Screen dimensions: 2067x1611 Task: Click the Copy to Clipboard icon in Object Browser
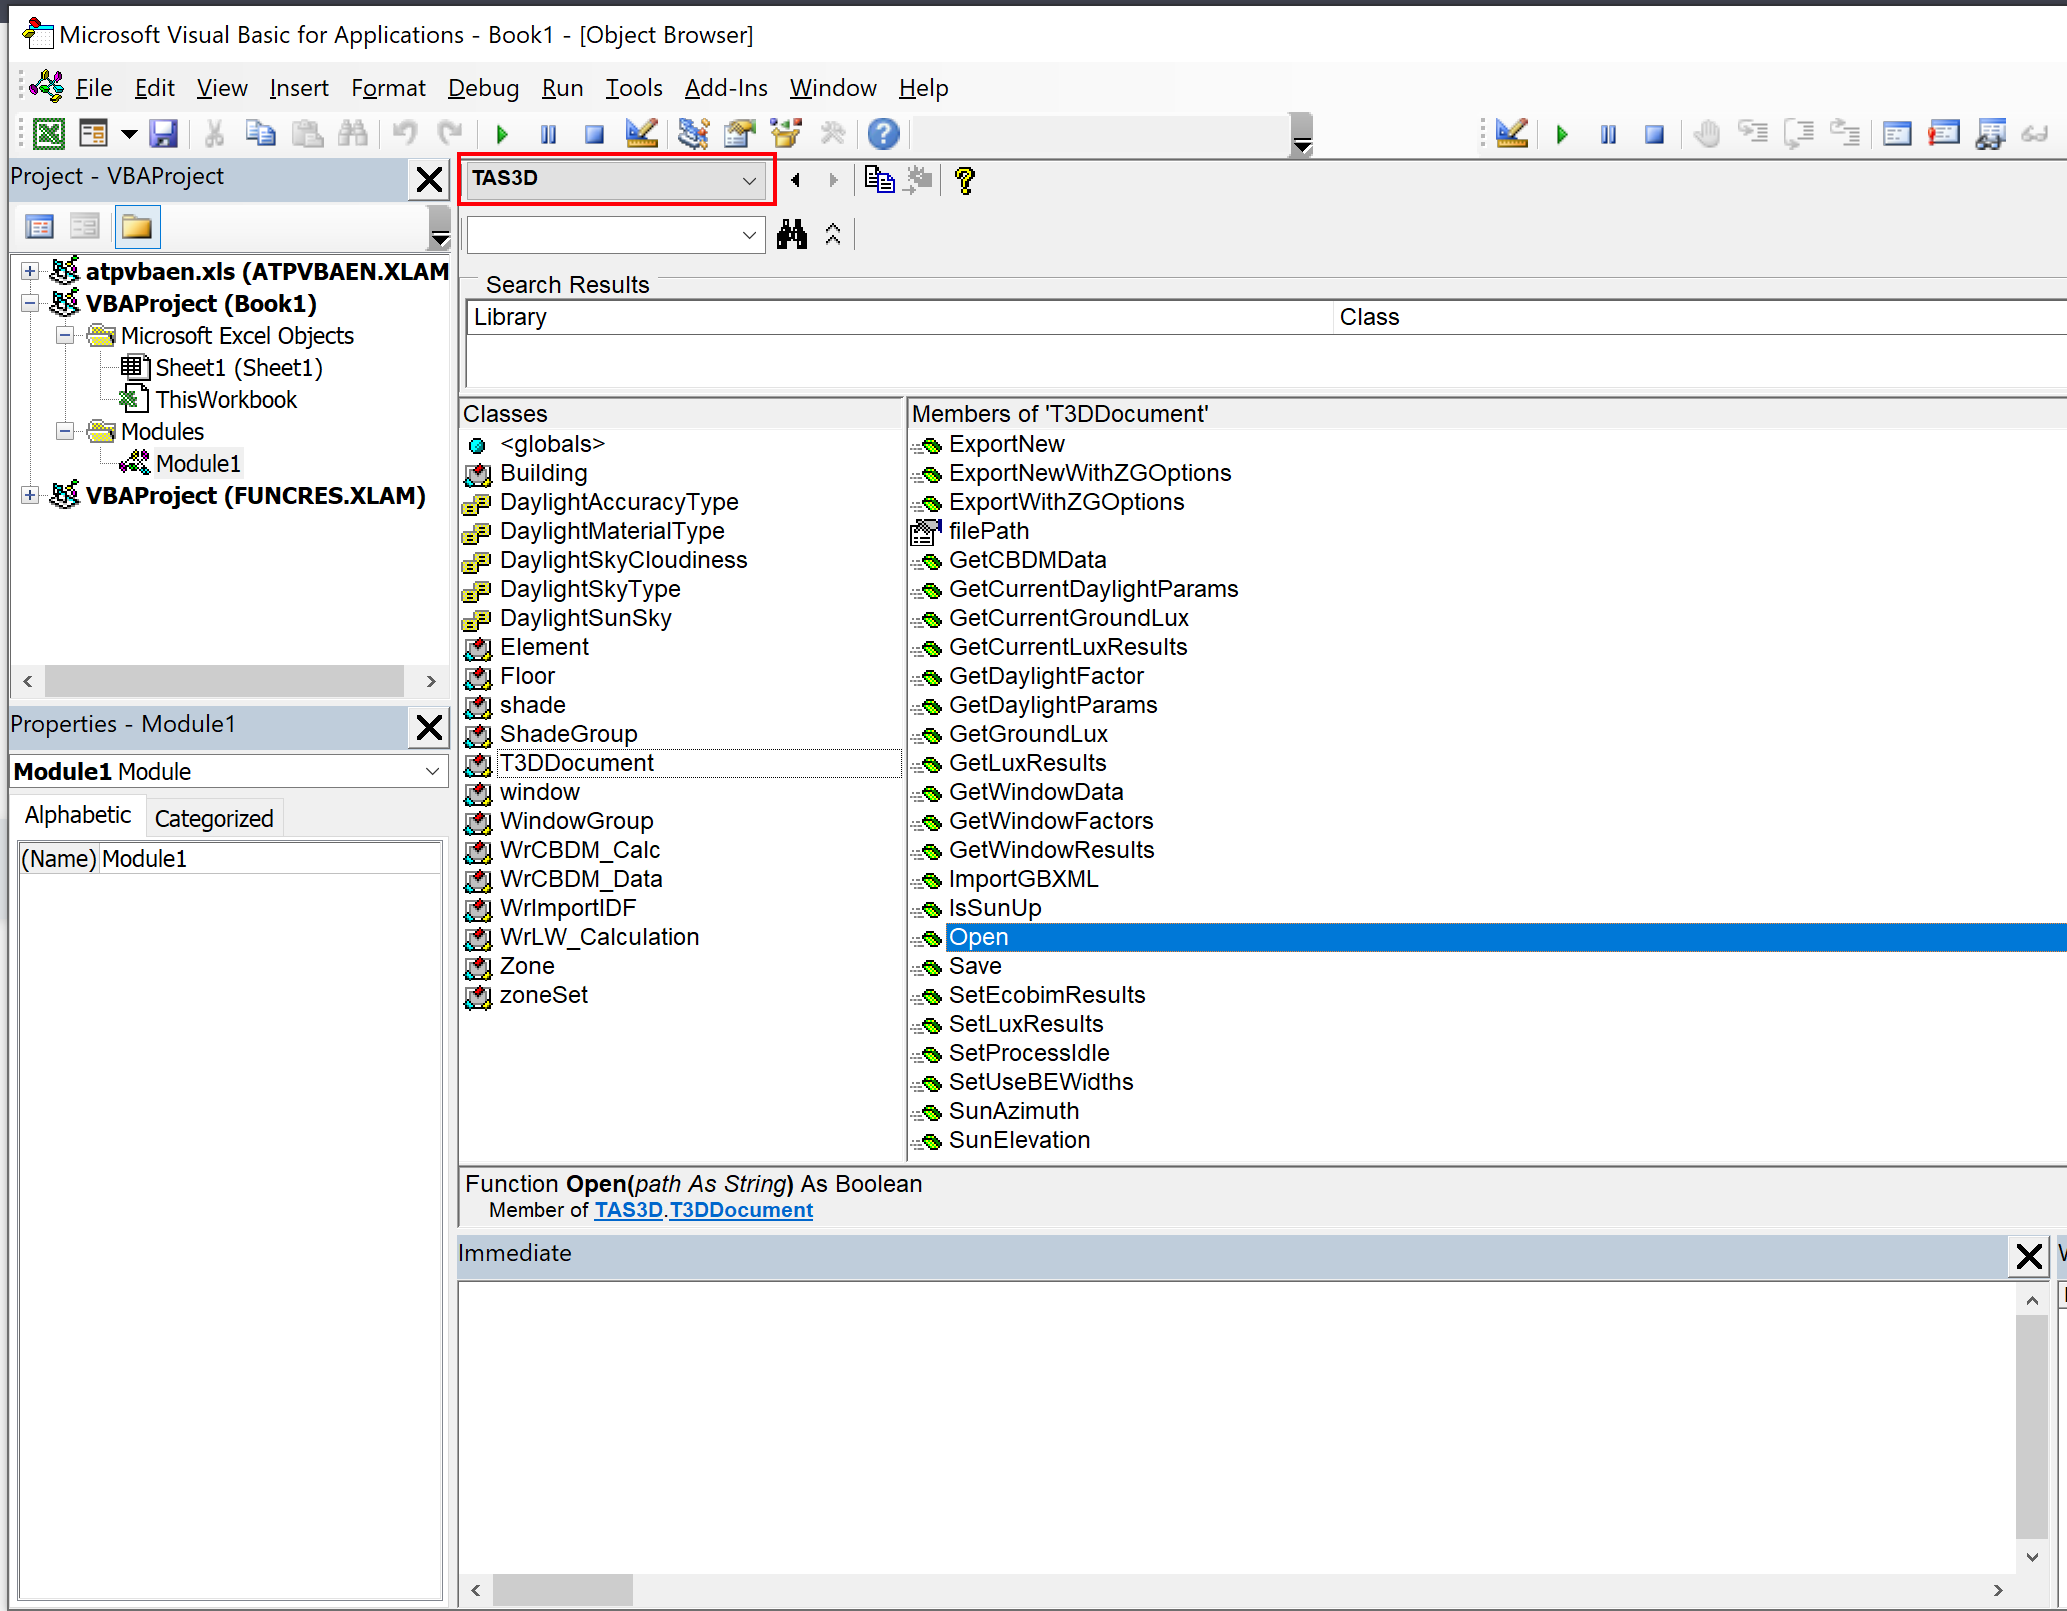879,180
